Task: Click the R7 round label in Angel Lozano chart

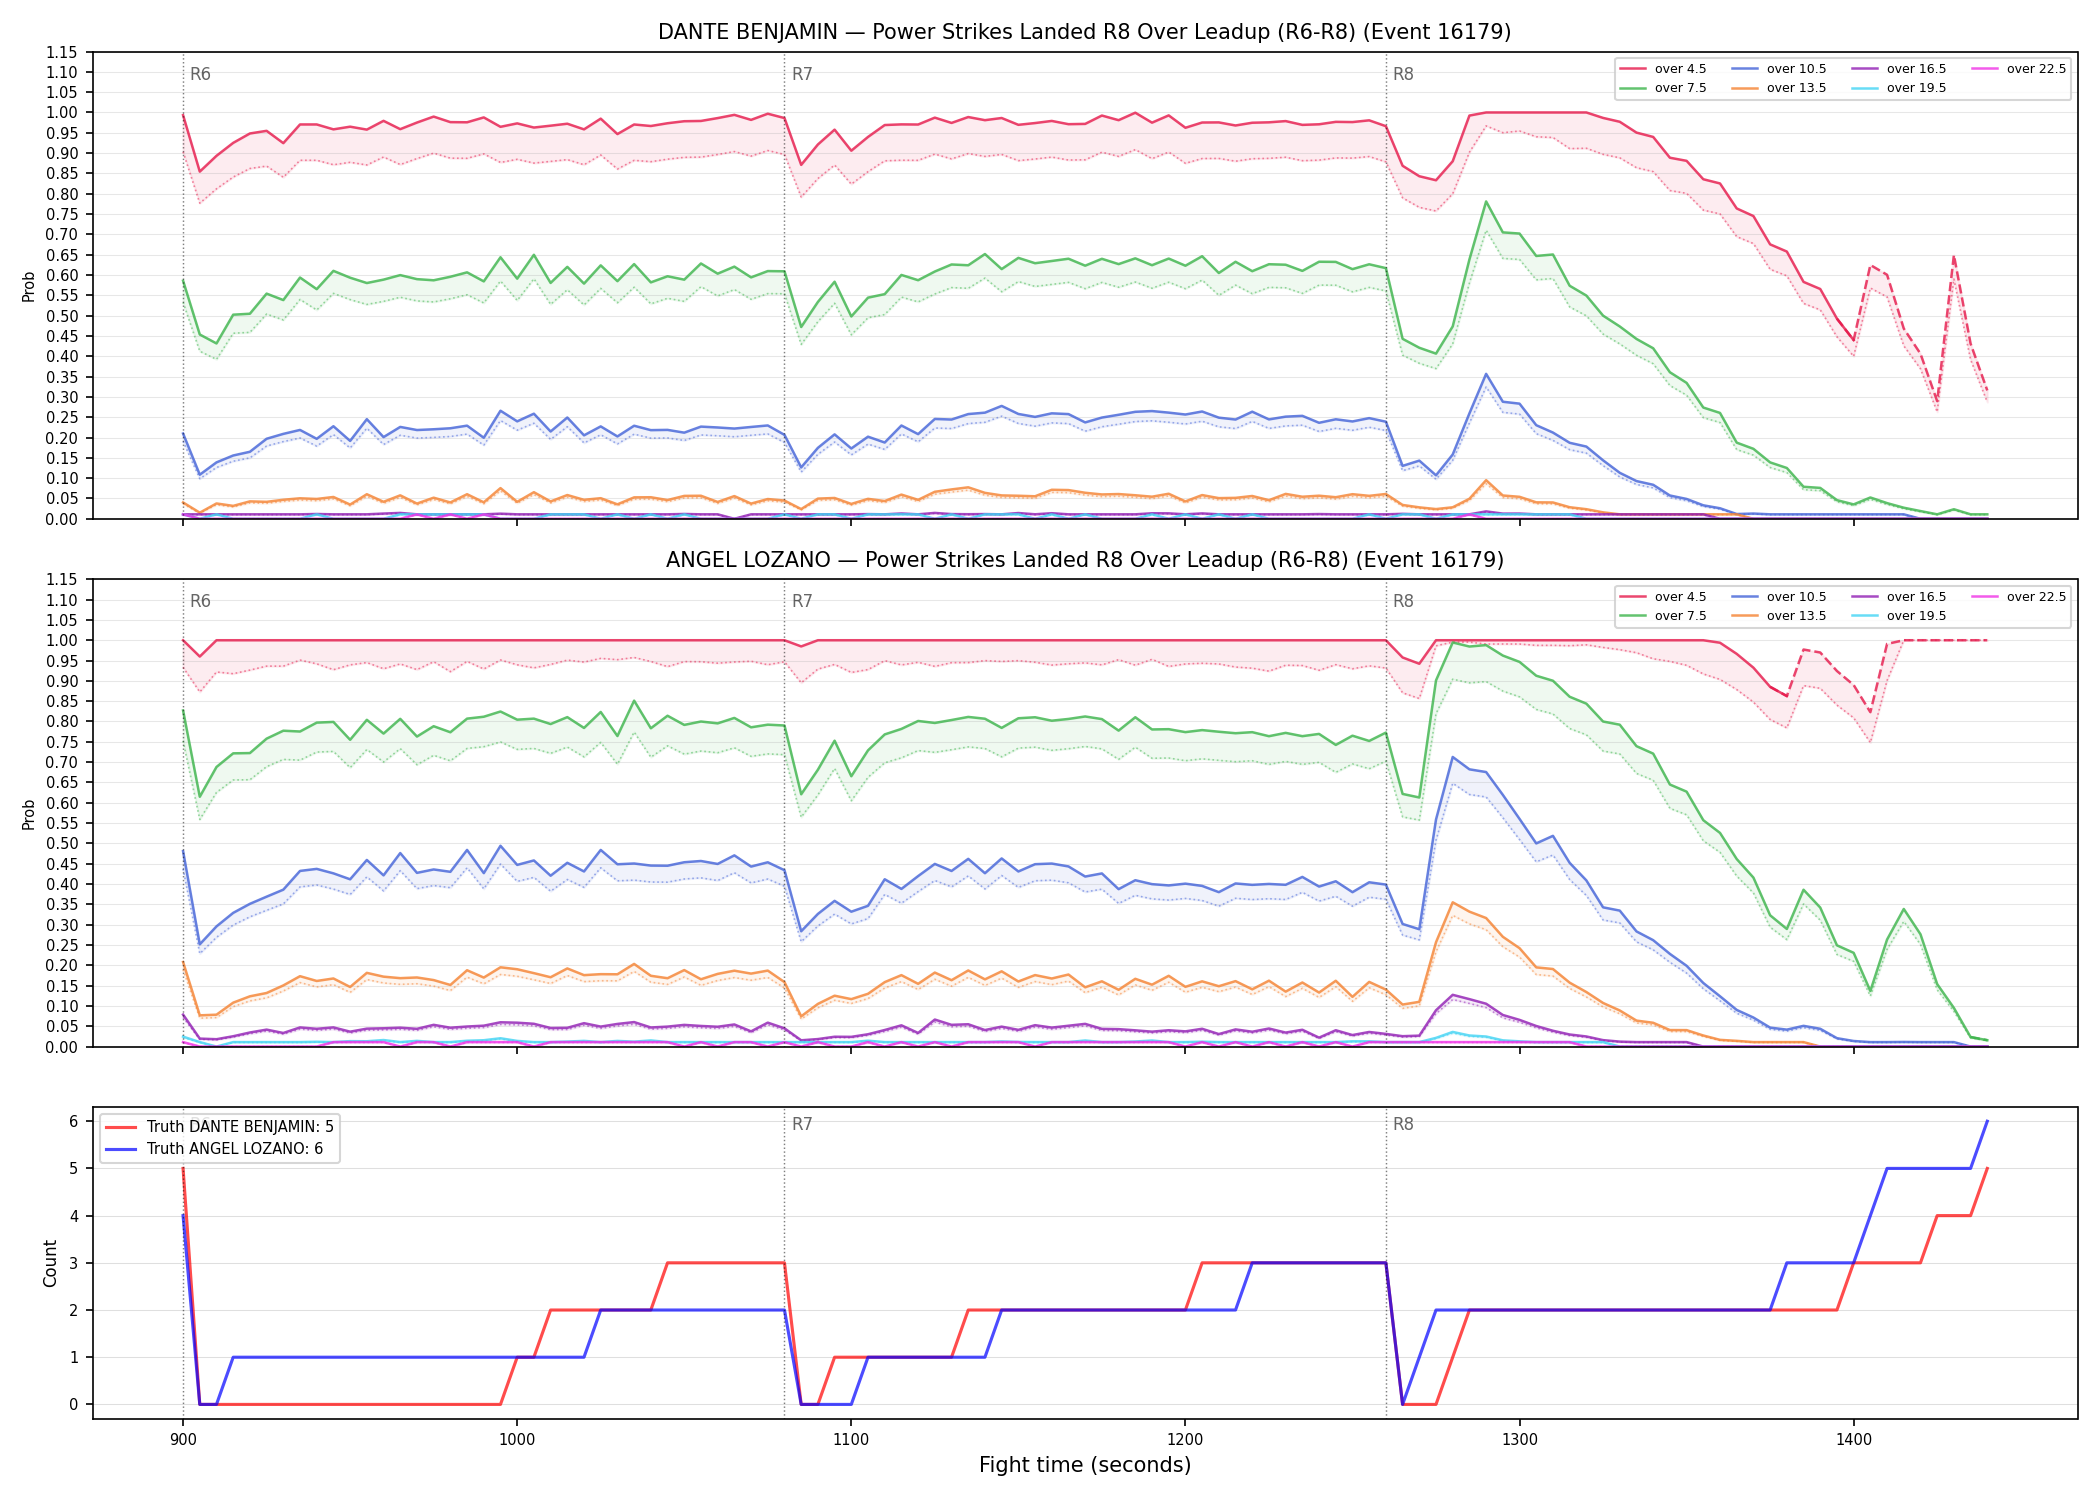Action: [802, 601]
